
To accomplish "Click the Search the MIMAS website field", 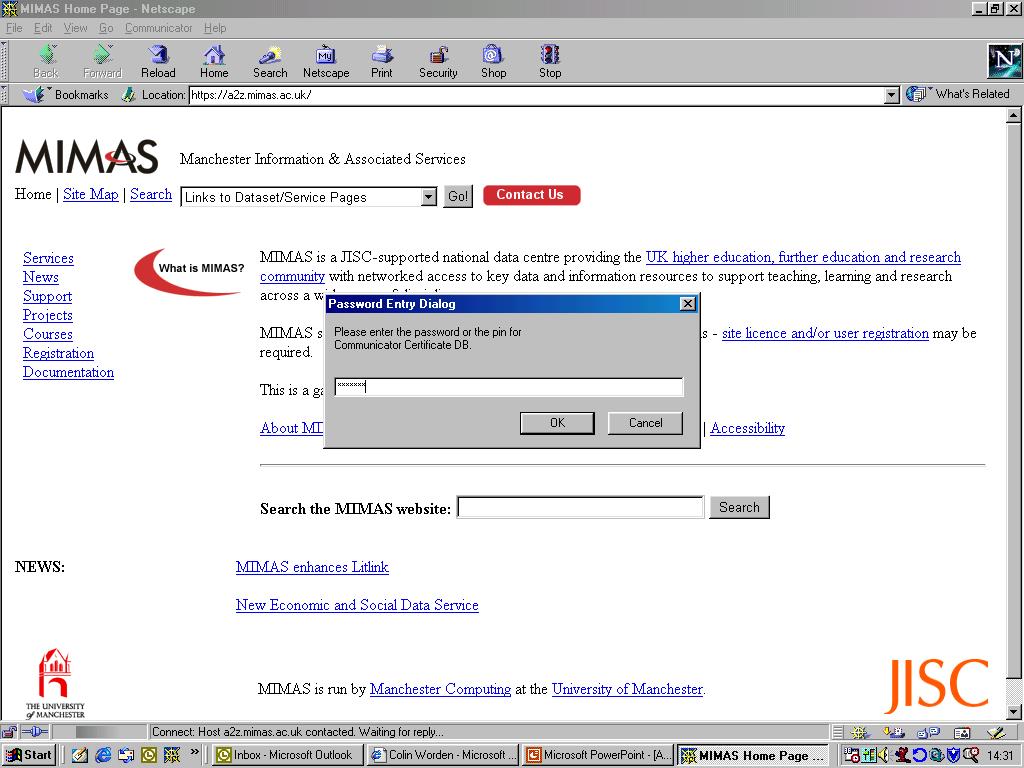I will (581, 507).
